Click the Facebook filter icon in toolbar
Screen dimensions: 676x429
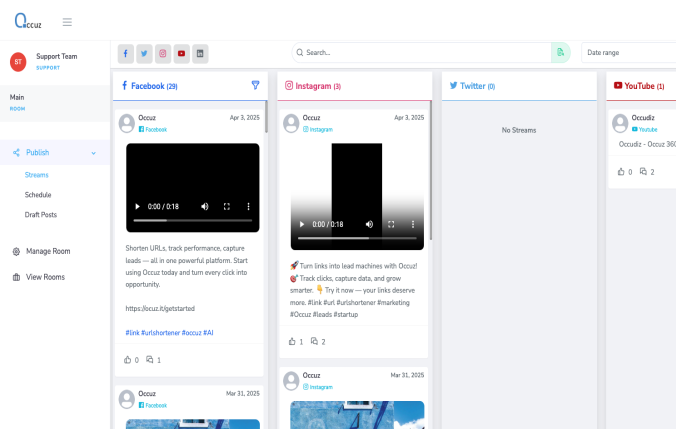pyautogui.click(x=125, y=53)
